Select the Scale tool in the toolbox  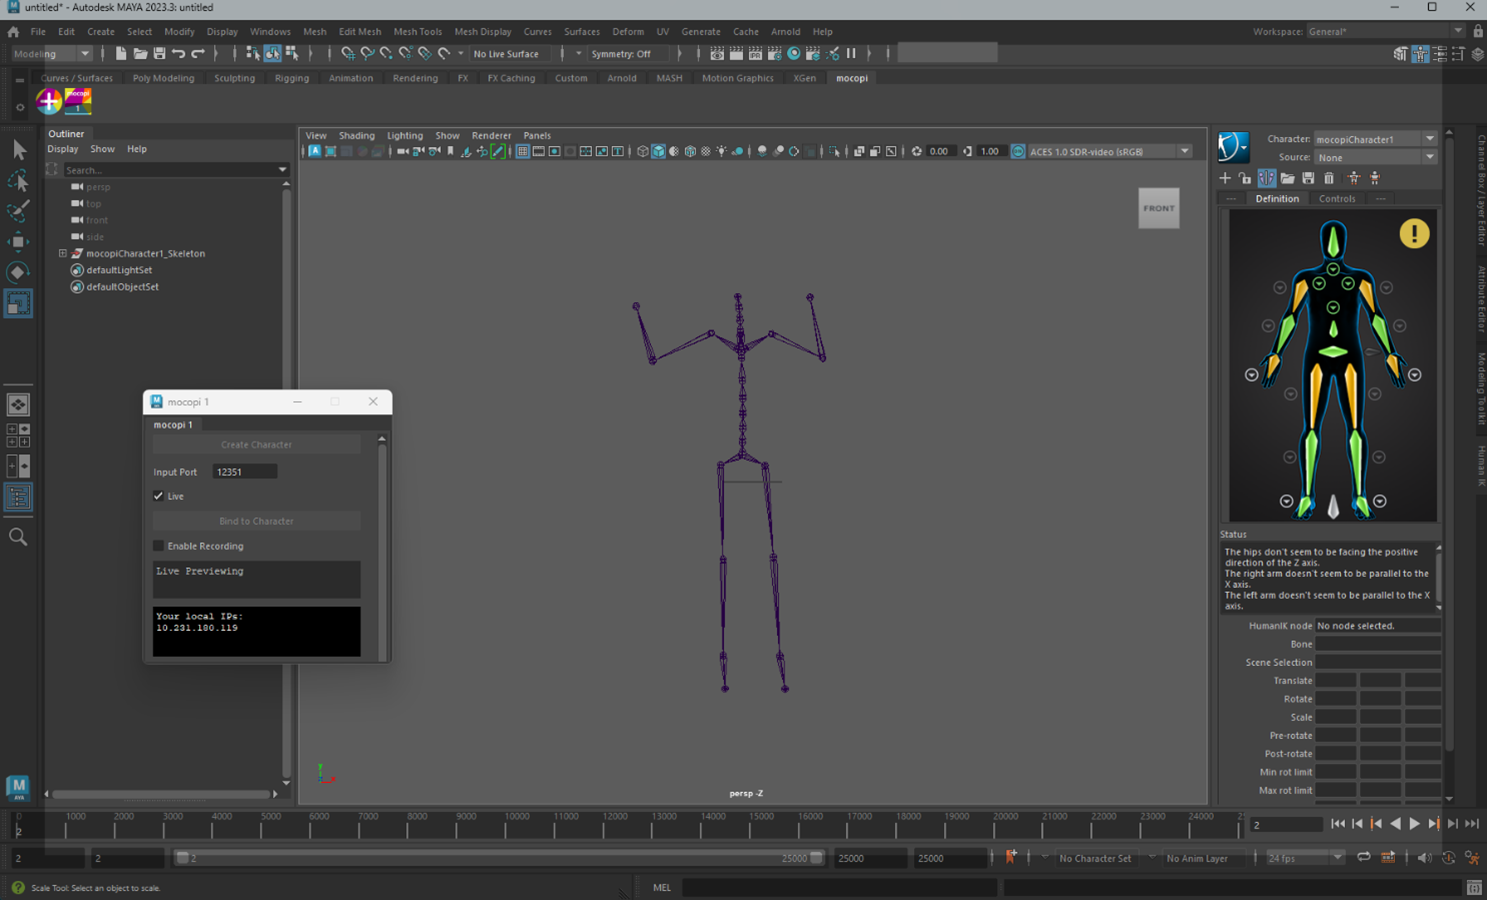[18, 303]
